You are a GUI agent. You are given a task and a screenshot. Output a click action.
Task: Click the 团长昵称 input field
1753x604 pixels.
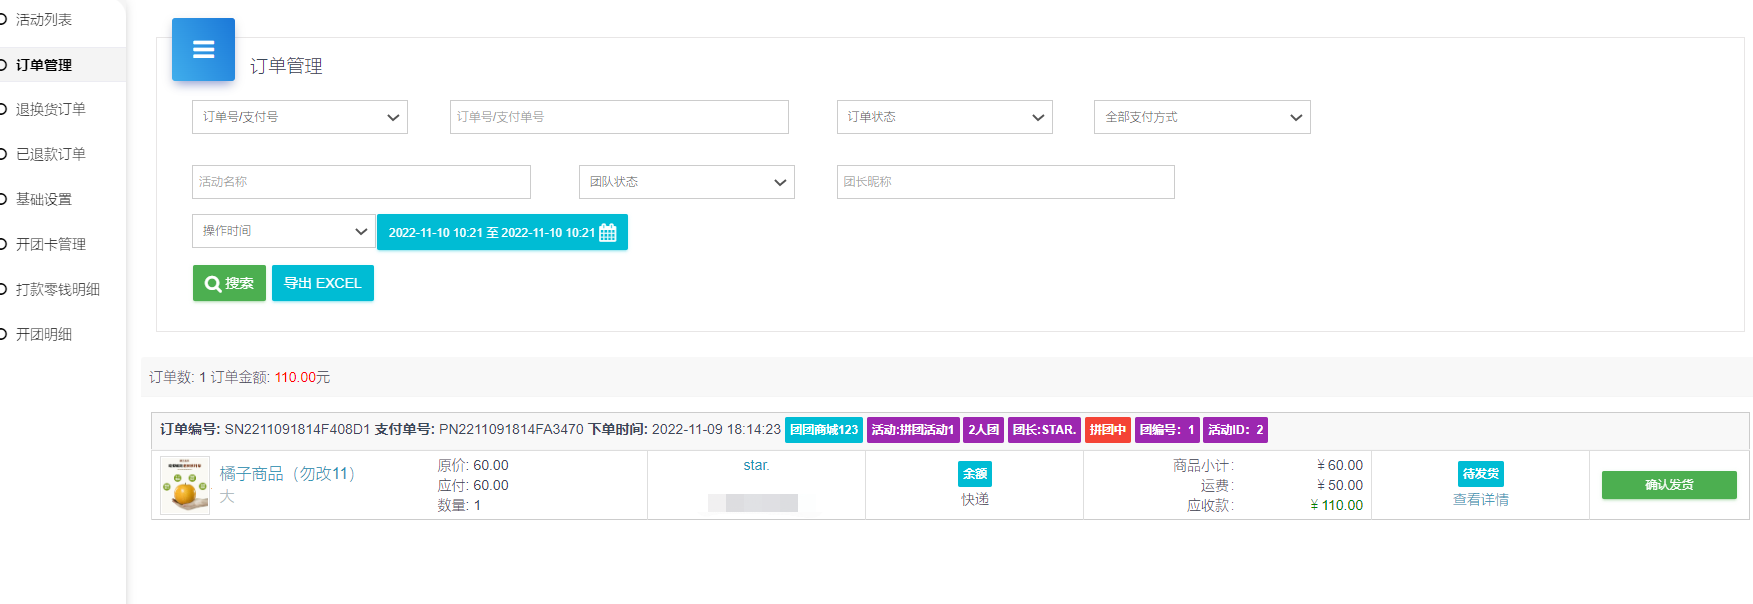(1004, 182)
